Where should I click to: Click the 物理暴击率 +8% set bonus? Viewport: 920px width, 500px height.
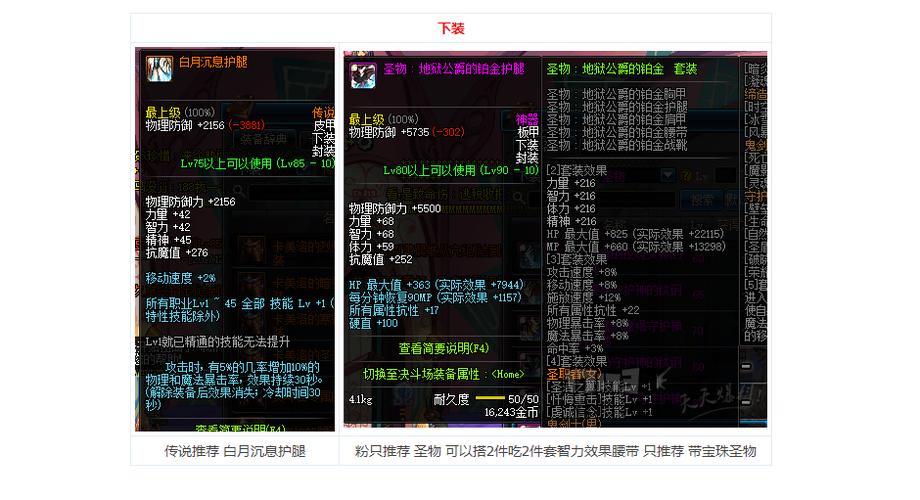pyautogui.click(x=588, y=323)
